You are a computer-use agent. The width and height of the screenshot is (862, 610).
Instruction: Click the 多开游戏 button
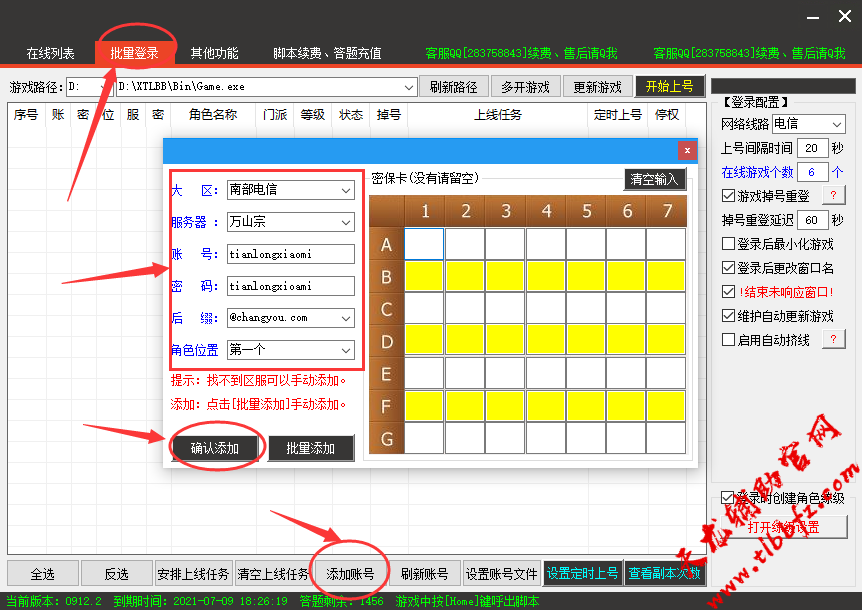[x=525, y=87]
